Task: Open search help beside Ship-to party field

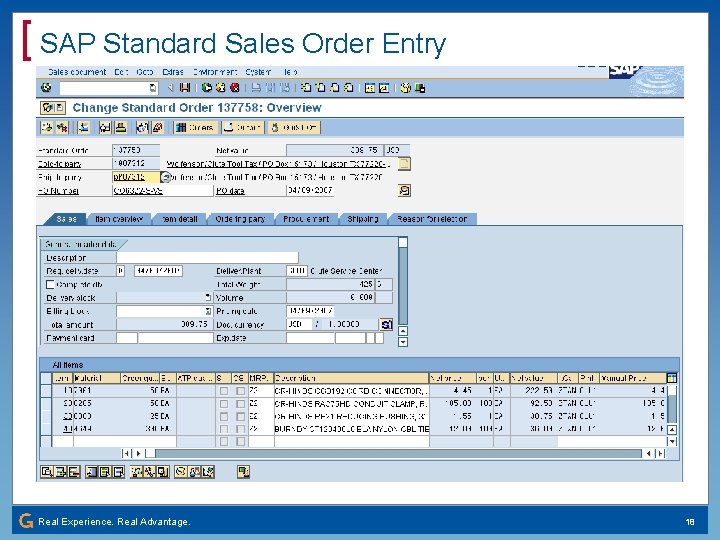Action: (x=166, y=177)
